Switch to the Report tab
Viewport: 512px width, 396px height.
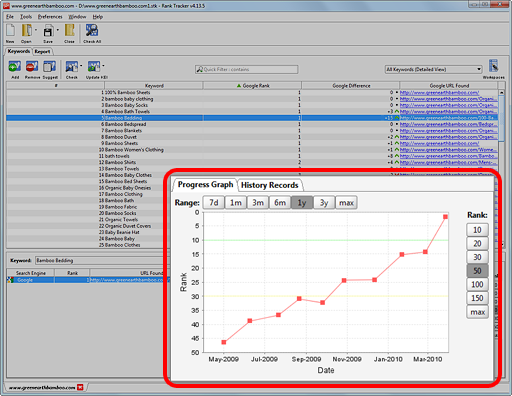pos(42,52)
